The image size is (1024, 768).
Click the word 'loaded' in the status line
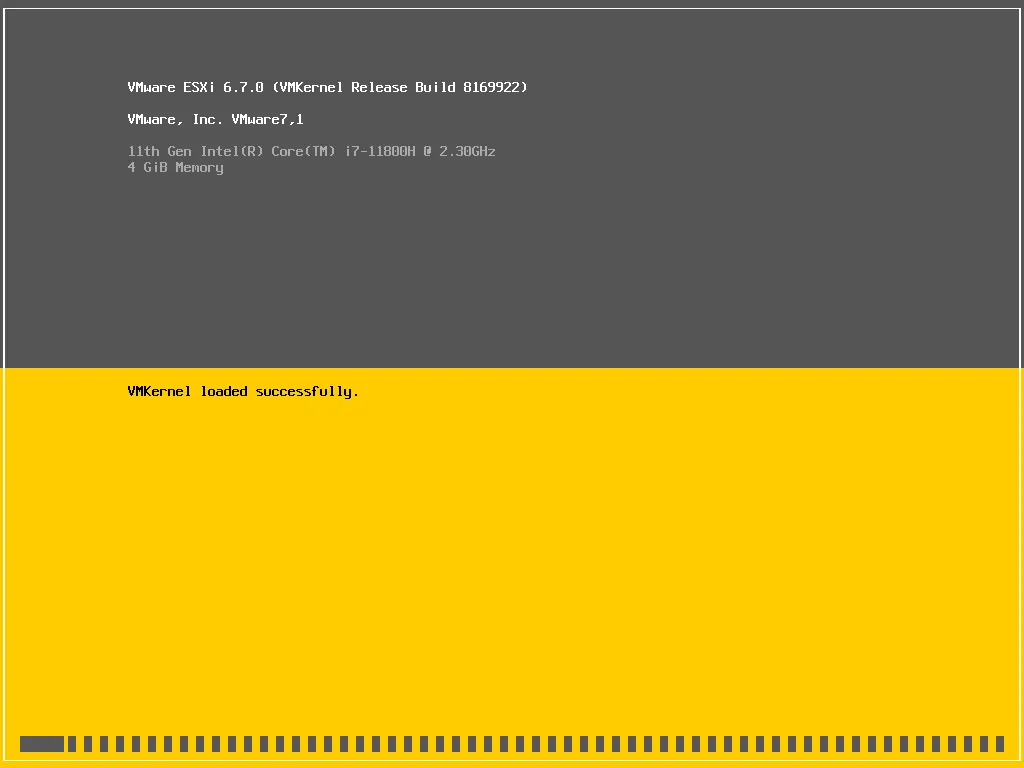coord(223,392)
